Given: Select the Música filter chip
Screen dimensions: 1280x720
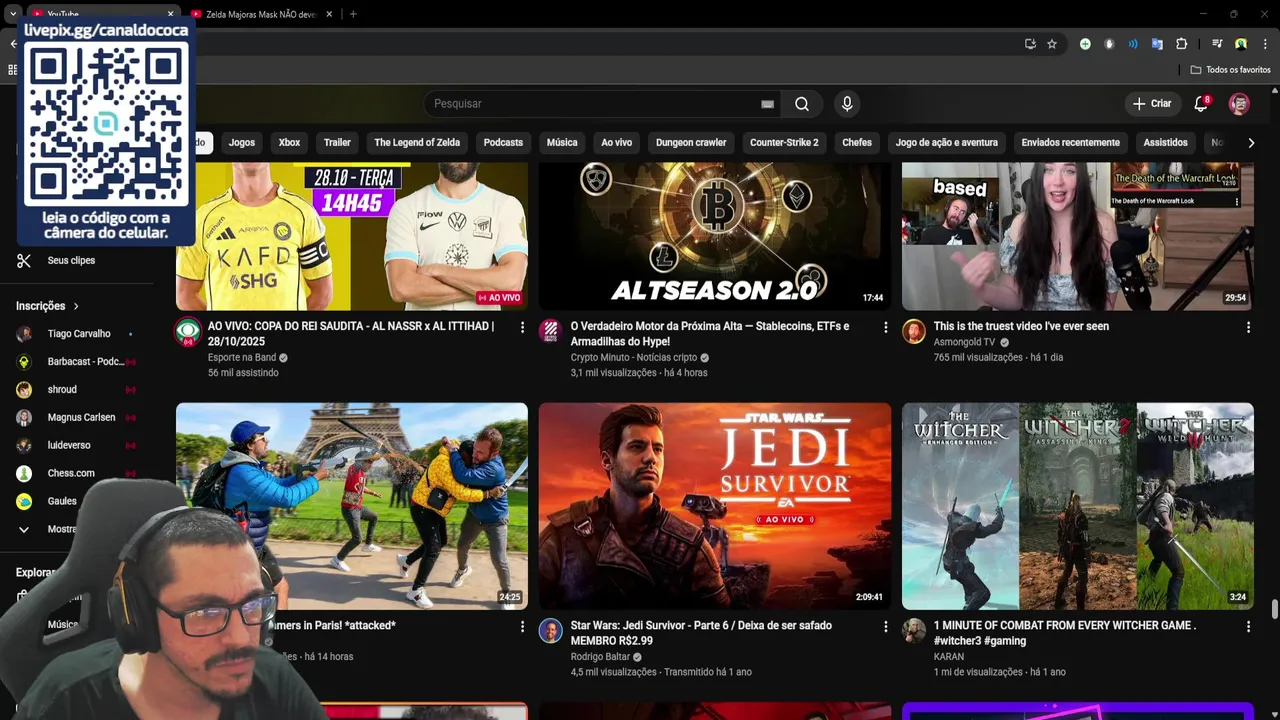Looking at the screenshot, I should coord(562,143).
